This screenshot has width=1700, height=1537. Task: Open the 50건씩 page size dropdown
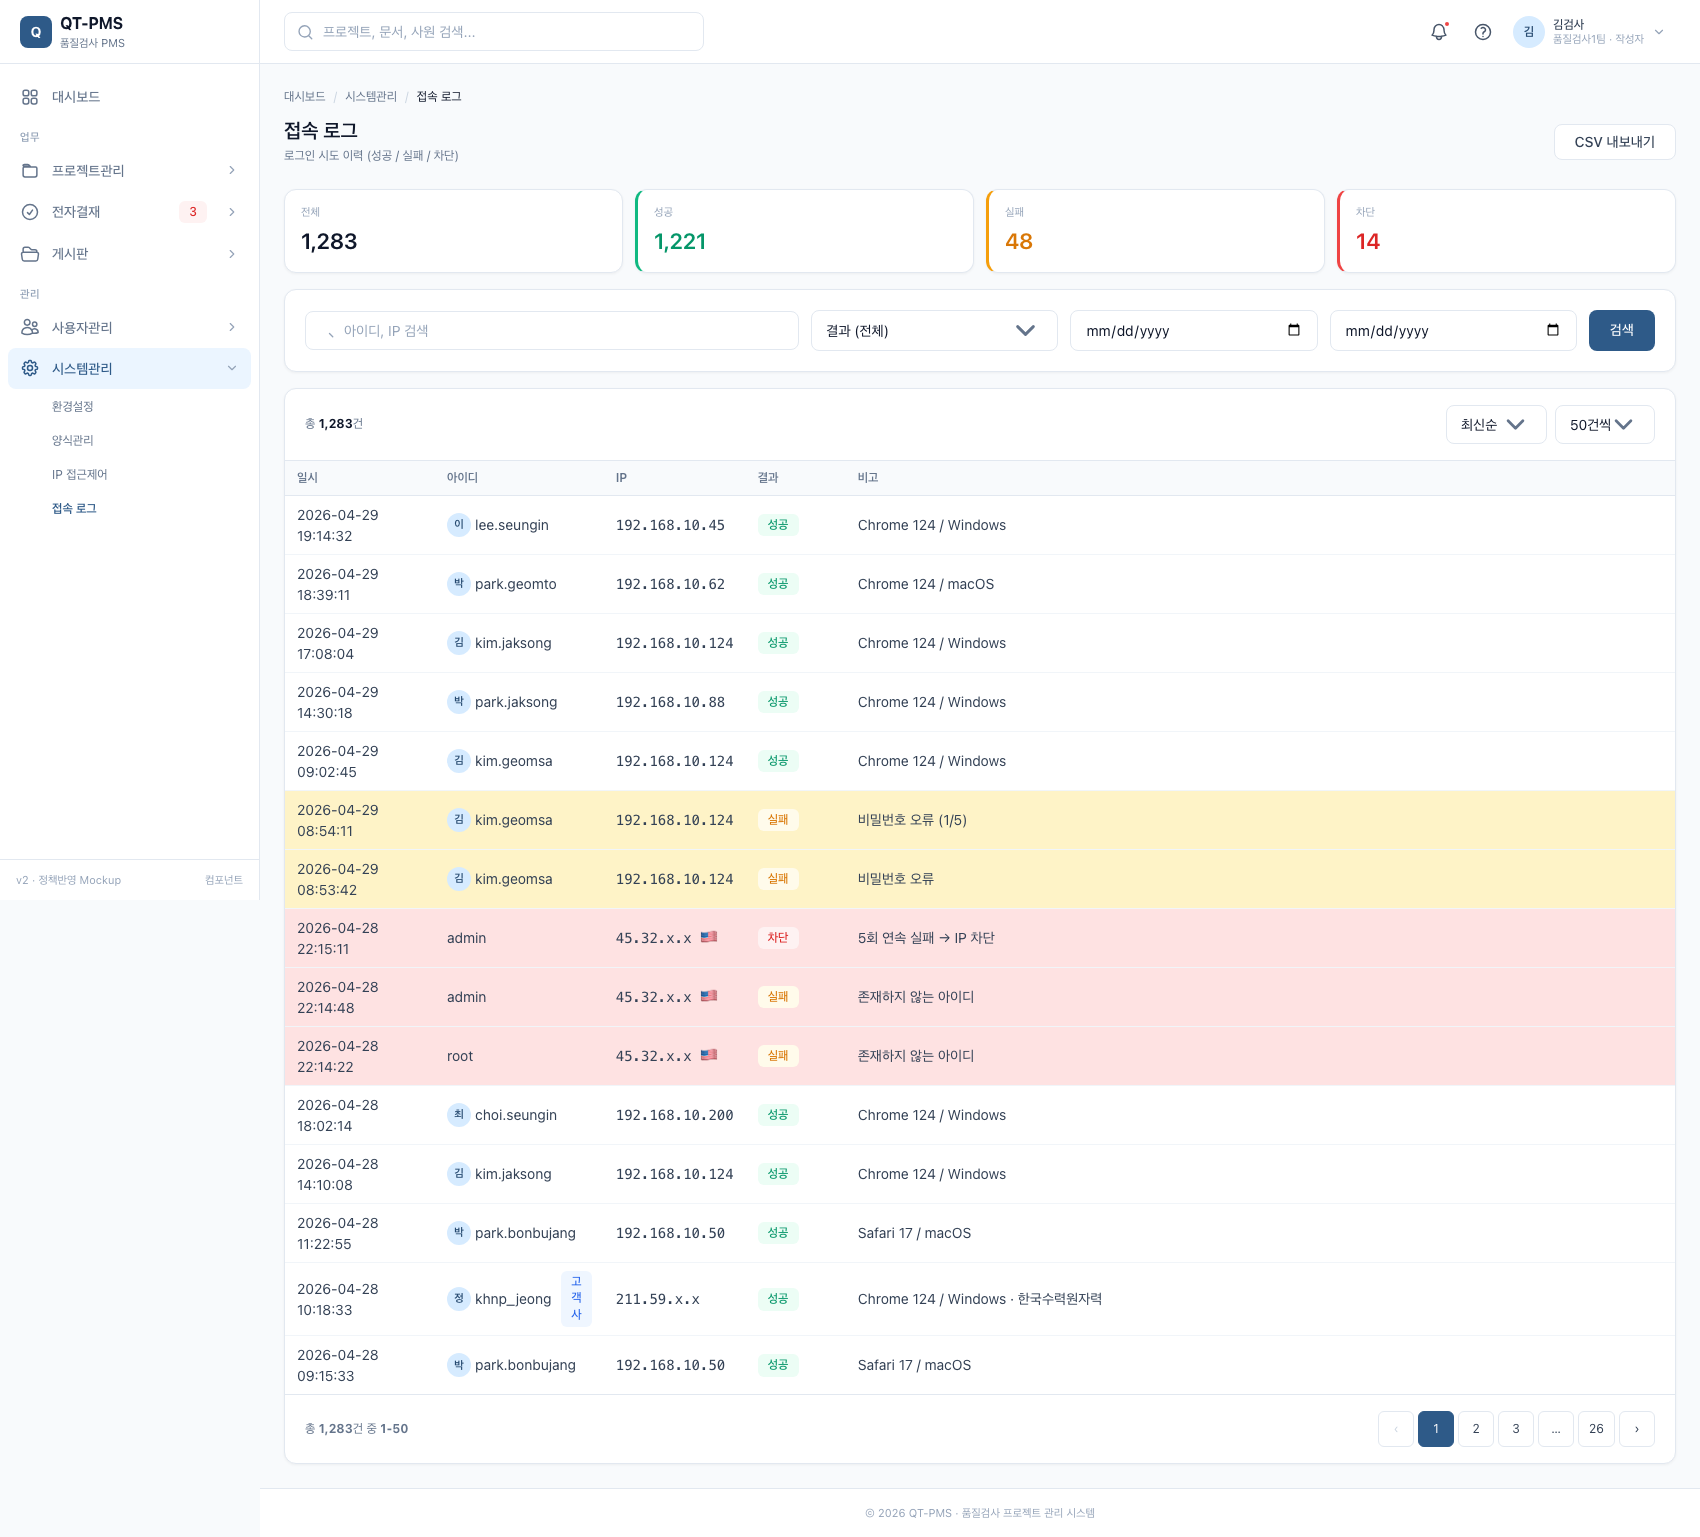[x=1604, y=425]
